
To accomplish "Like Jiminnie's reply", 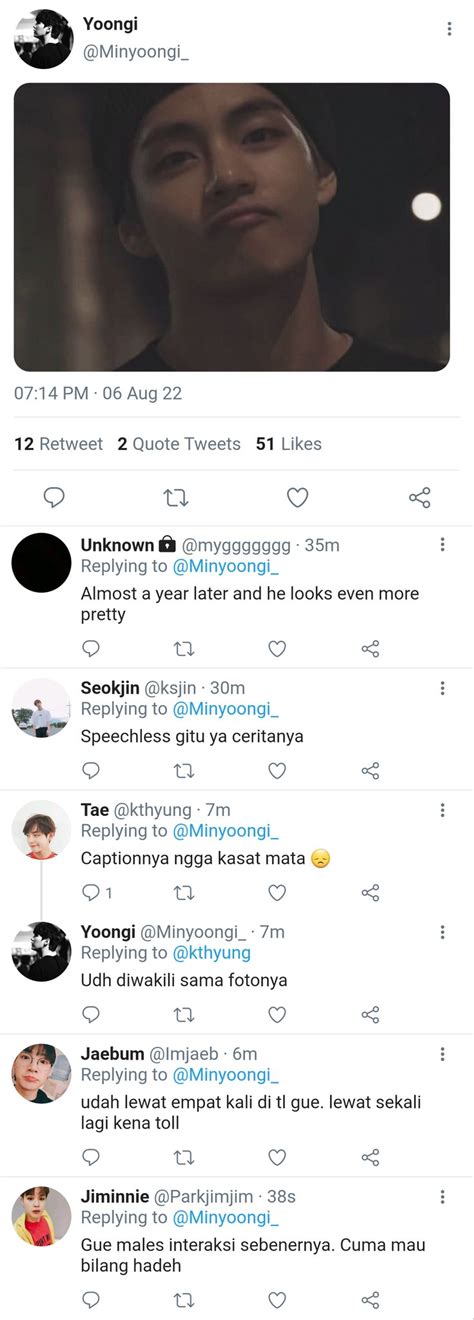I will pos(277,1300).
